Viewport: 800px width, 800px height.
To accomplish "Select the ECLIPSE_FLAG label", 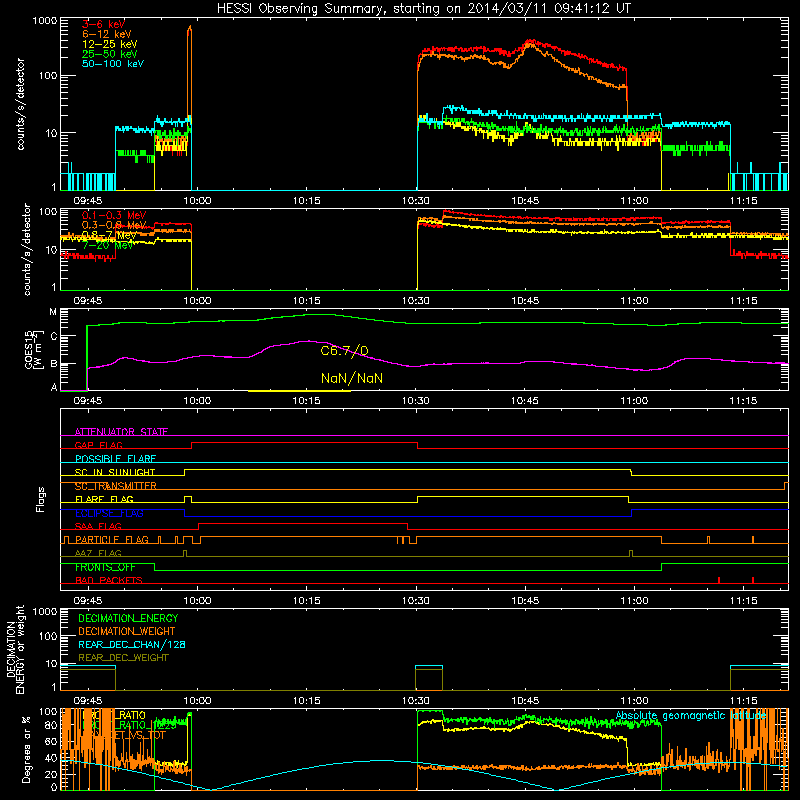I will (x=109, y=513).
